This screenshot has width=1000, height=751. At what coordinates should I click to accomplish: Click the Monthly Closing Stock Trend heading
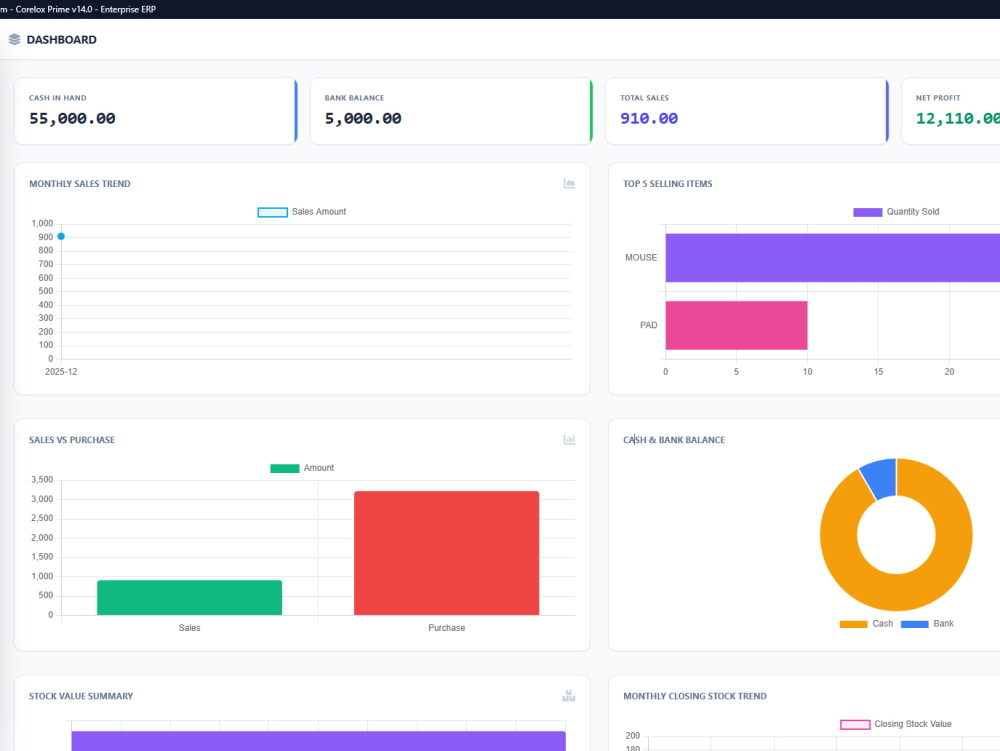point(695,696)
